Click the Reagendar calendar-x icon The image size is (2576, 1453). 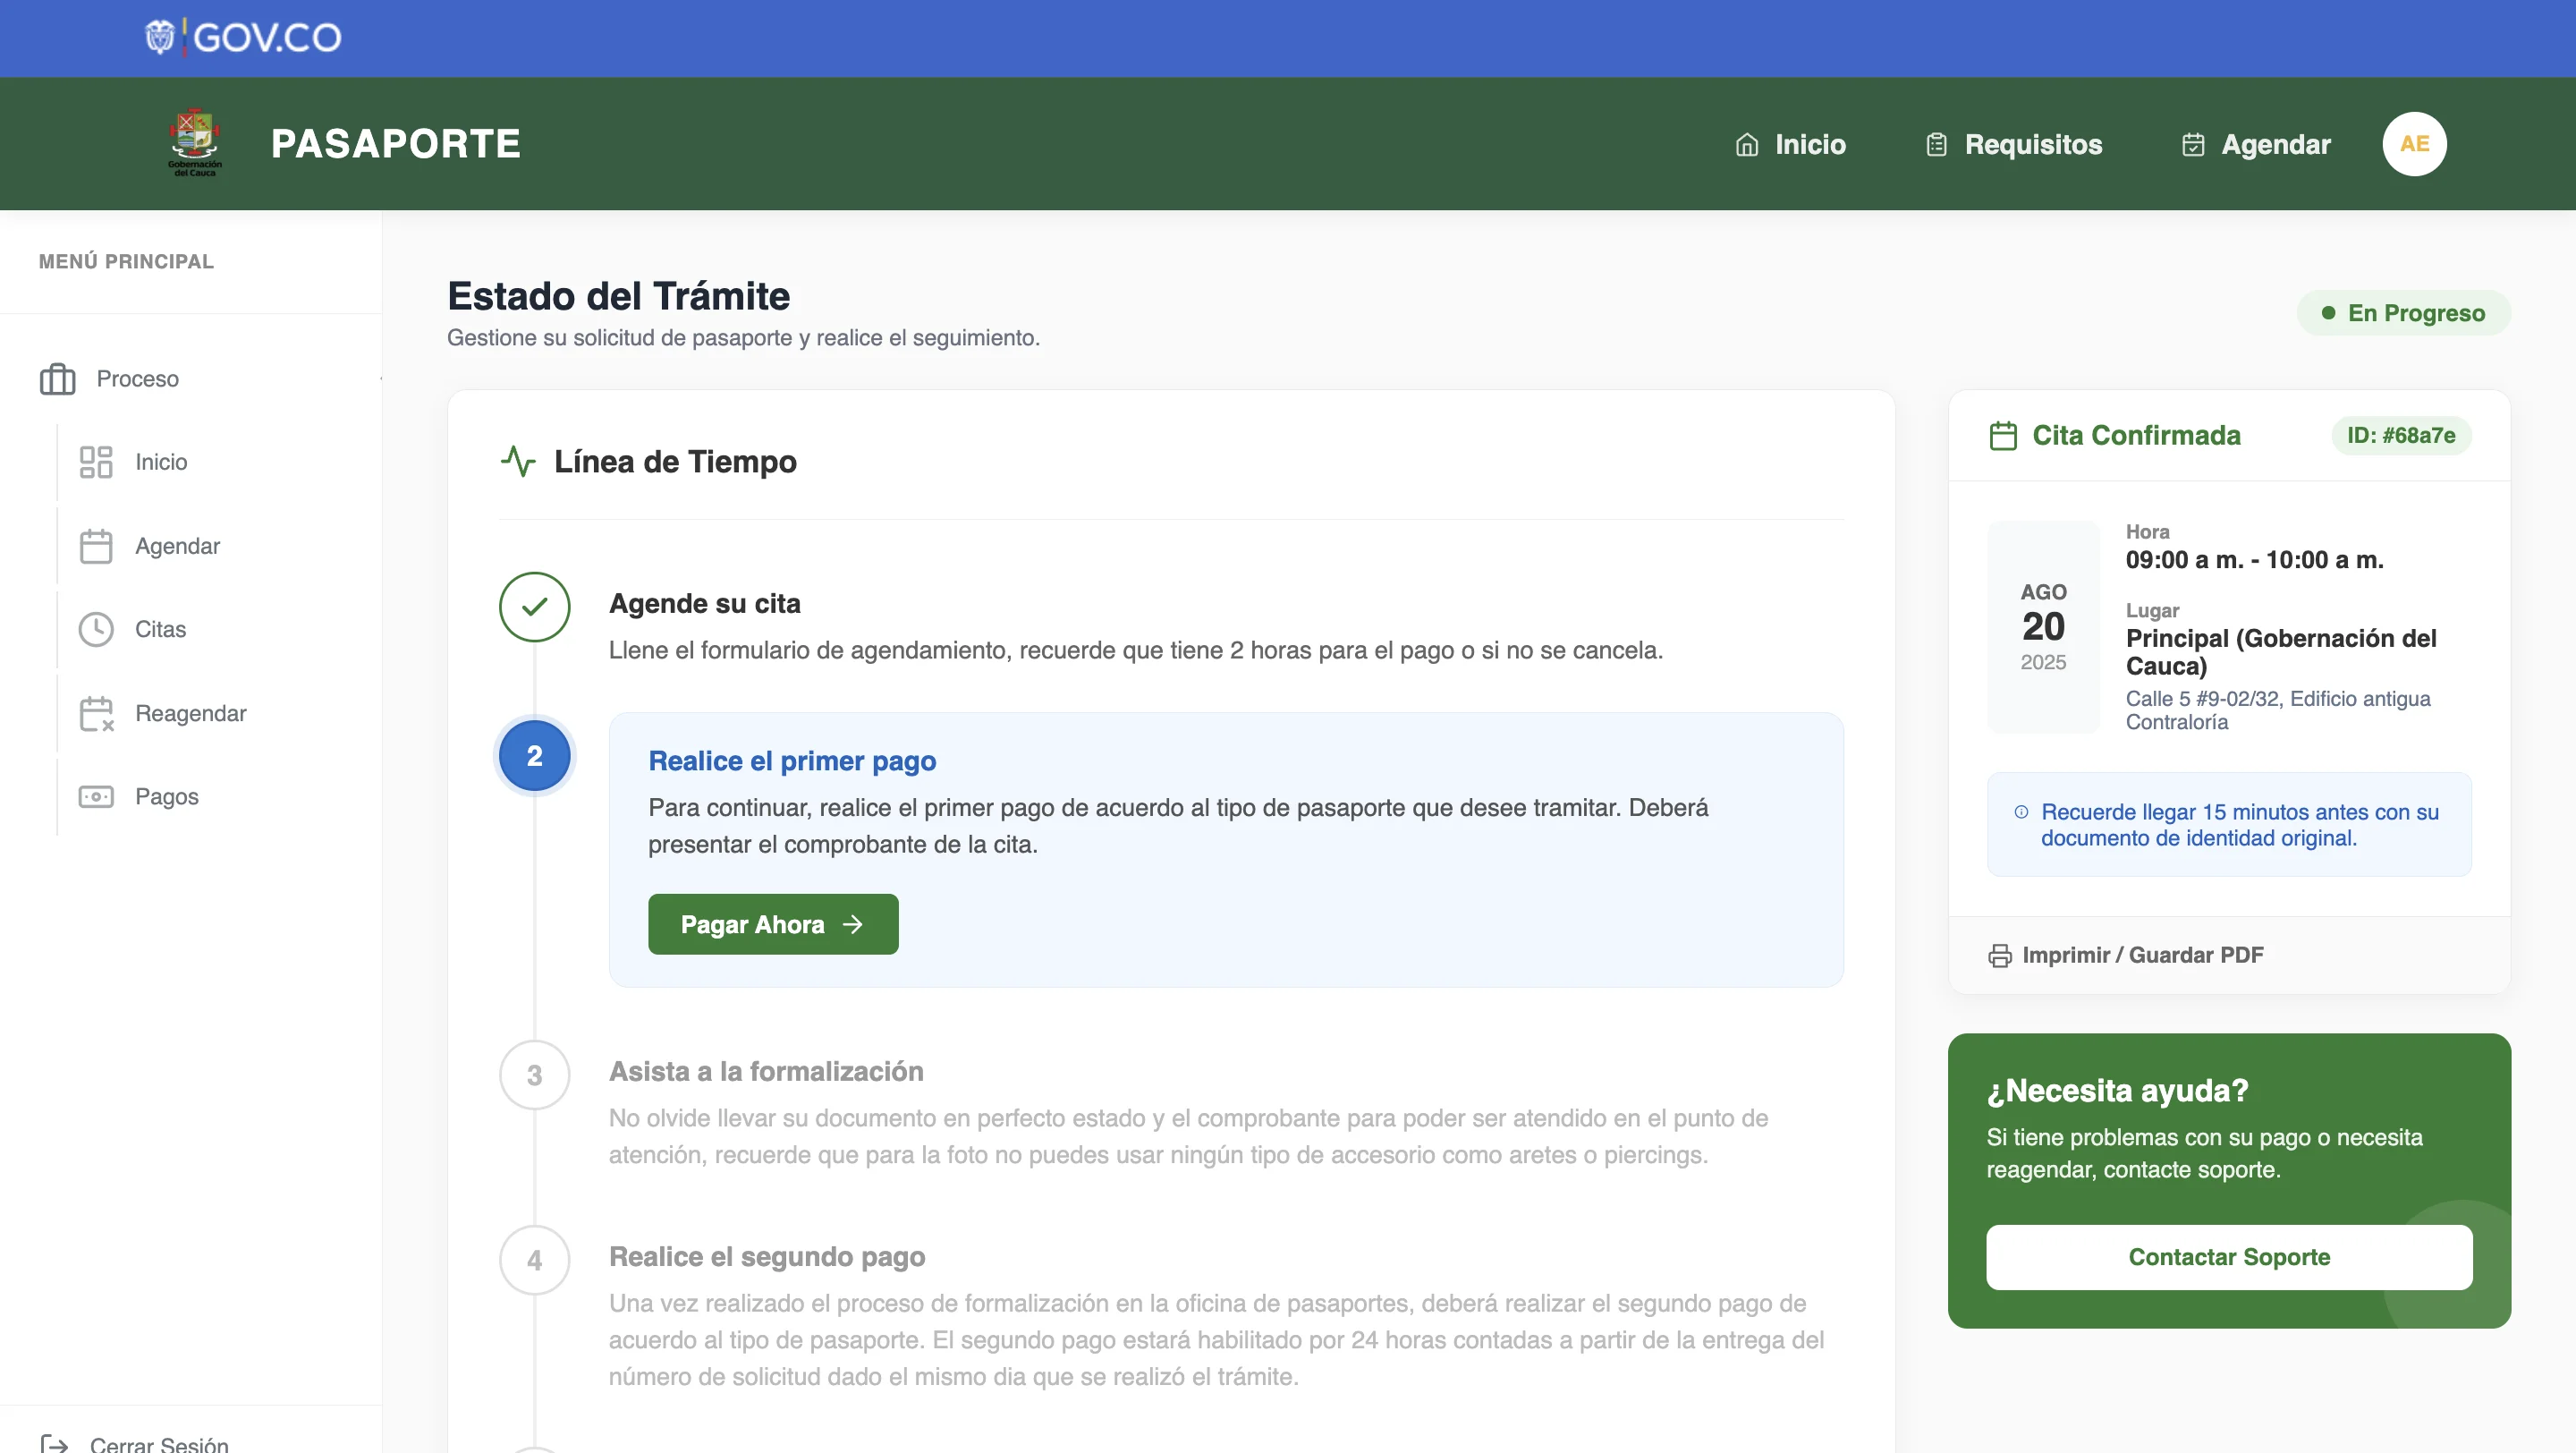click(96, 713)
